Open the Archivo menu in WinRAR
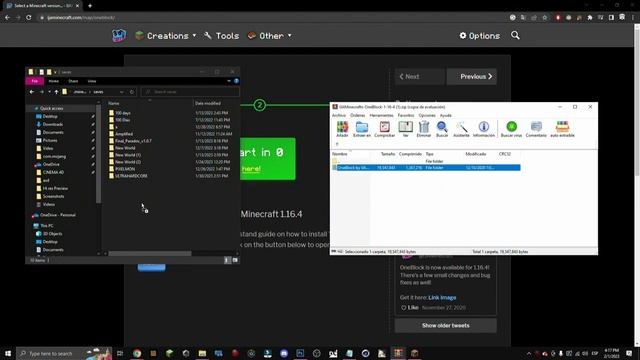640x360 pixels. (x=338, y=116)
